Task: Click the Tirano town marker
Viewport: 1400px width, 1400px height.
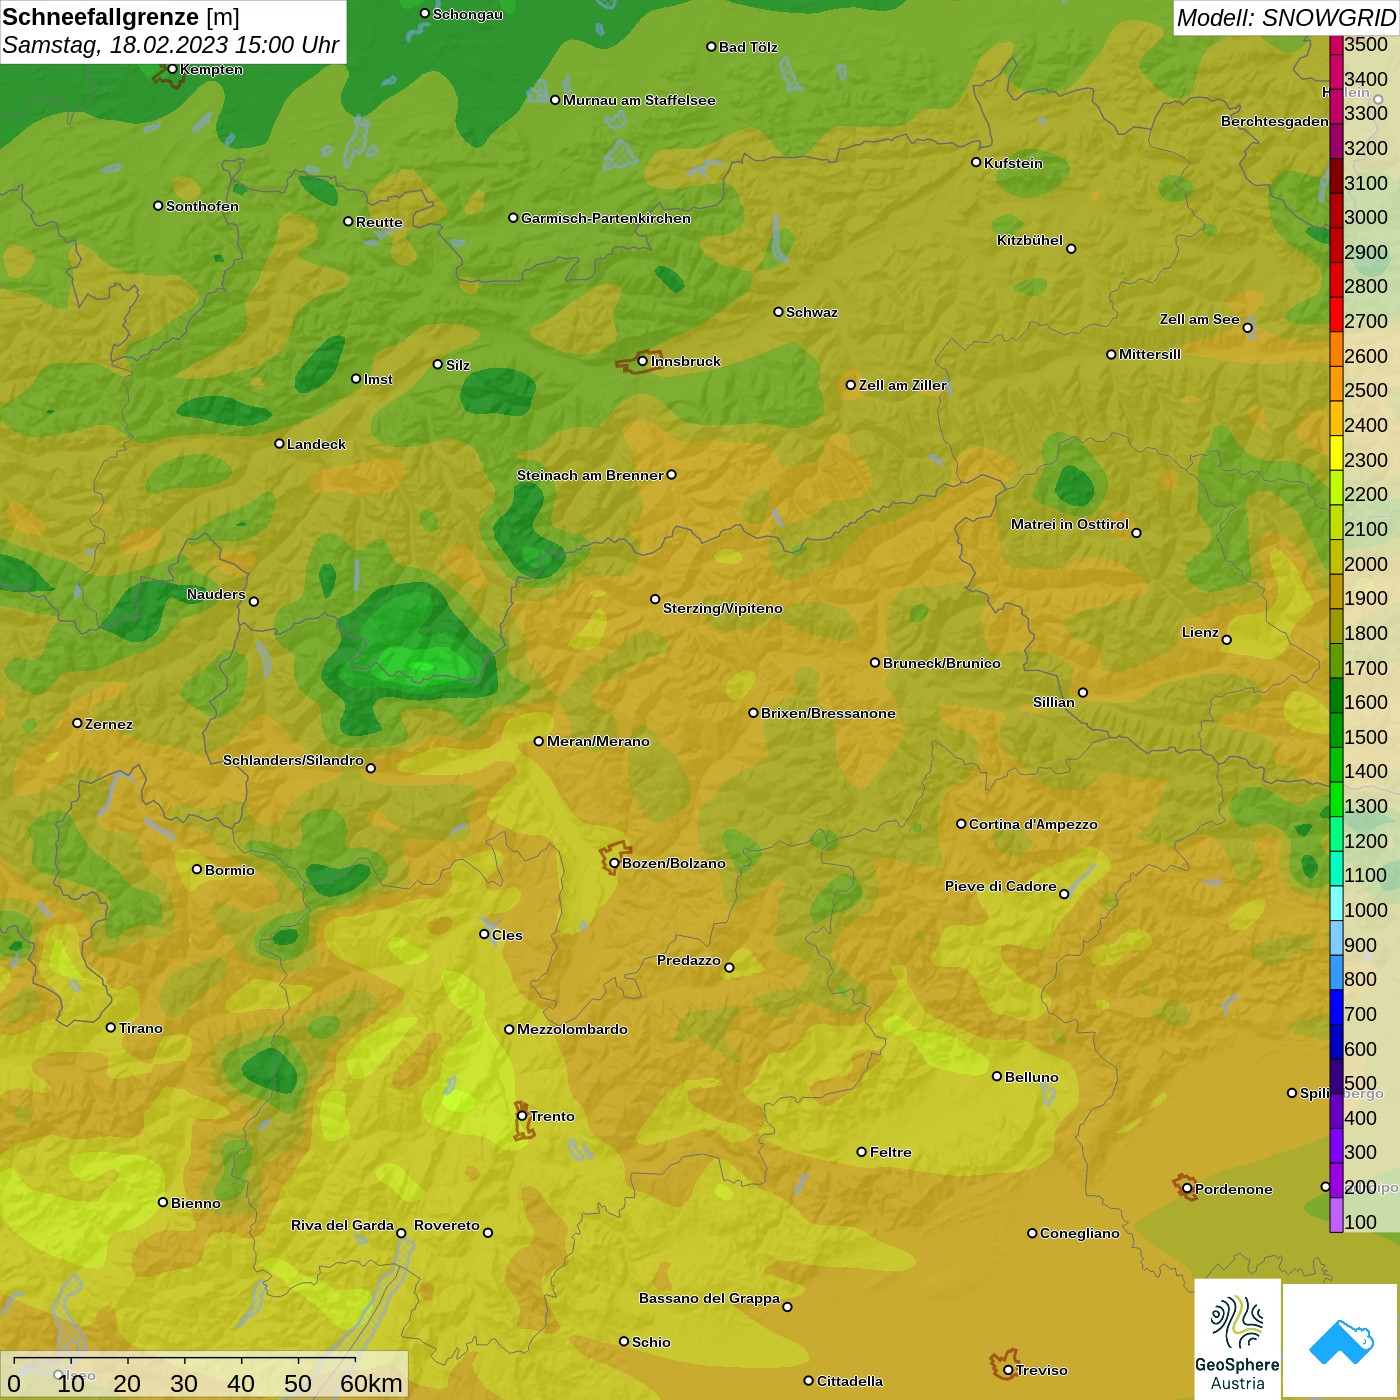Action: (111, 1027)
